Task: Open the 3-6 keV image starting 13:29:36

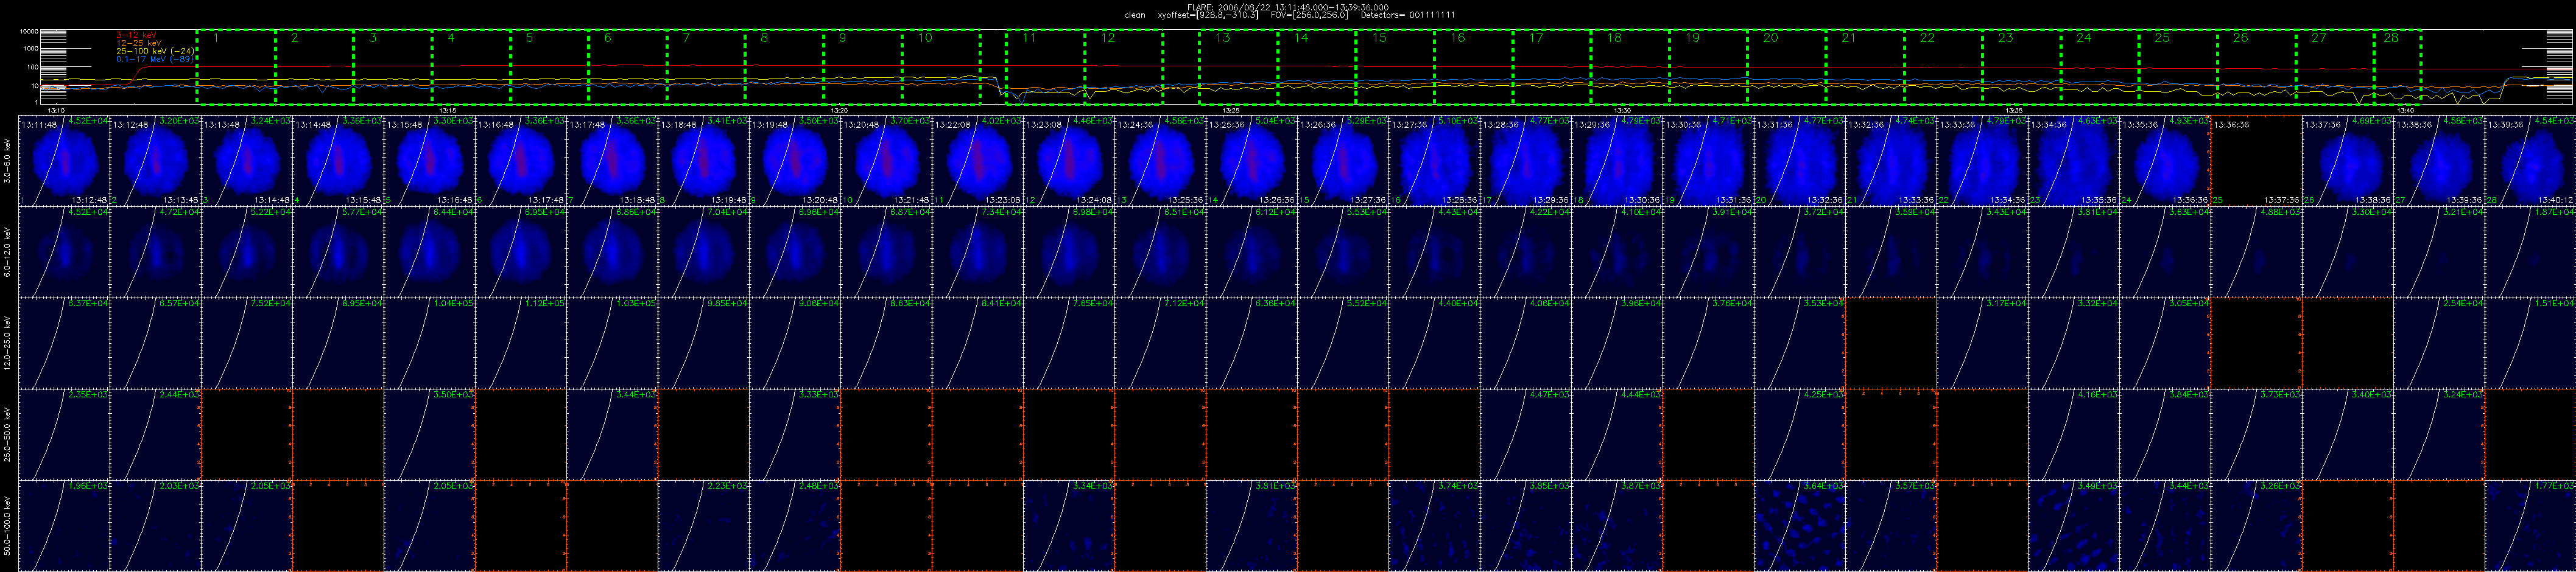Action: click(x=1617, y=161)
